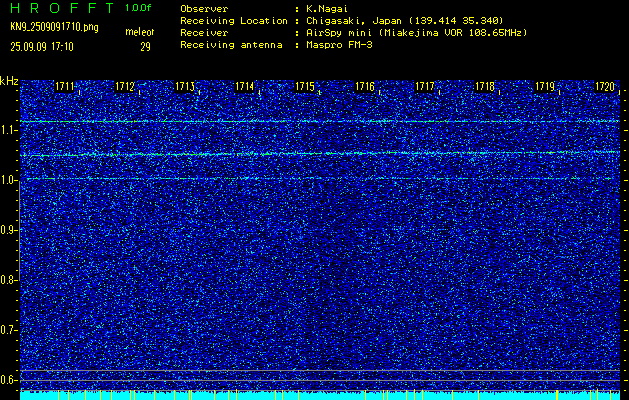Click the 1718 time marker

[485, 86]
